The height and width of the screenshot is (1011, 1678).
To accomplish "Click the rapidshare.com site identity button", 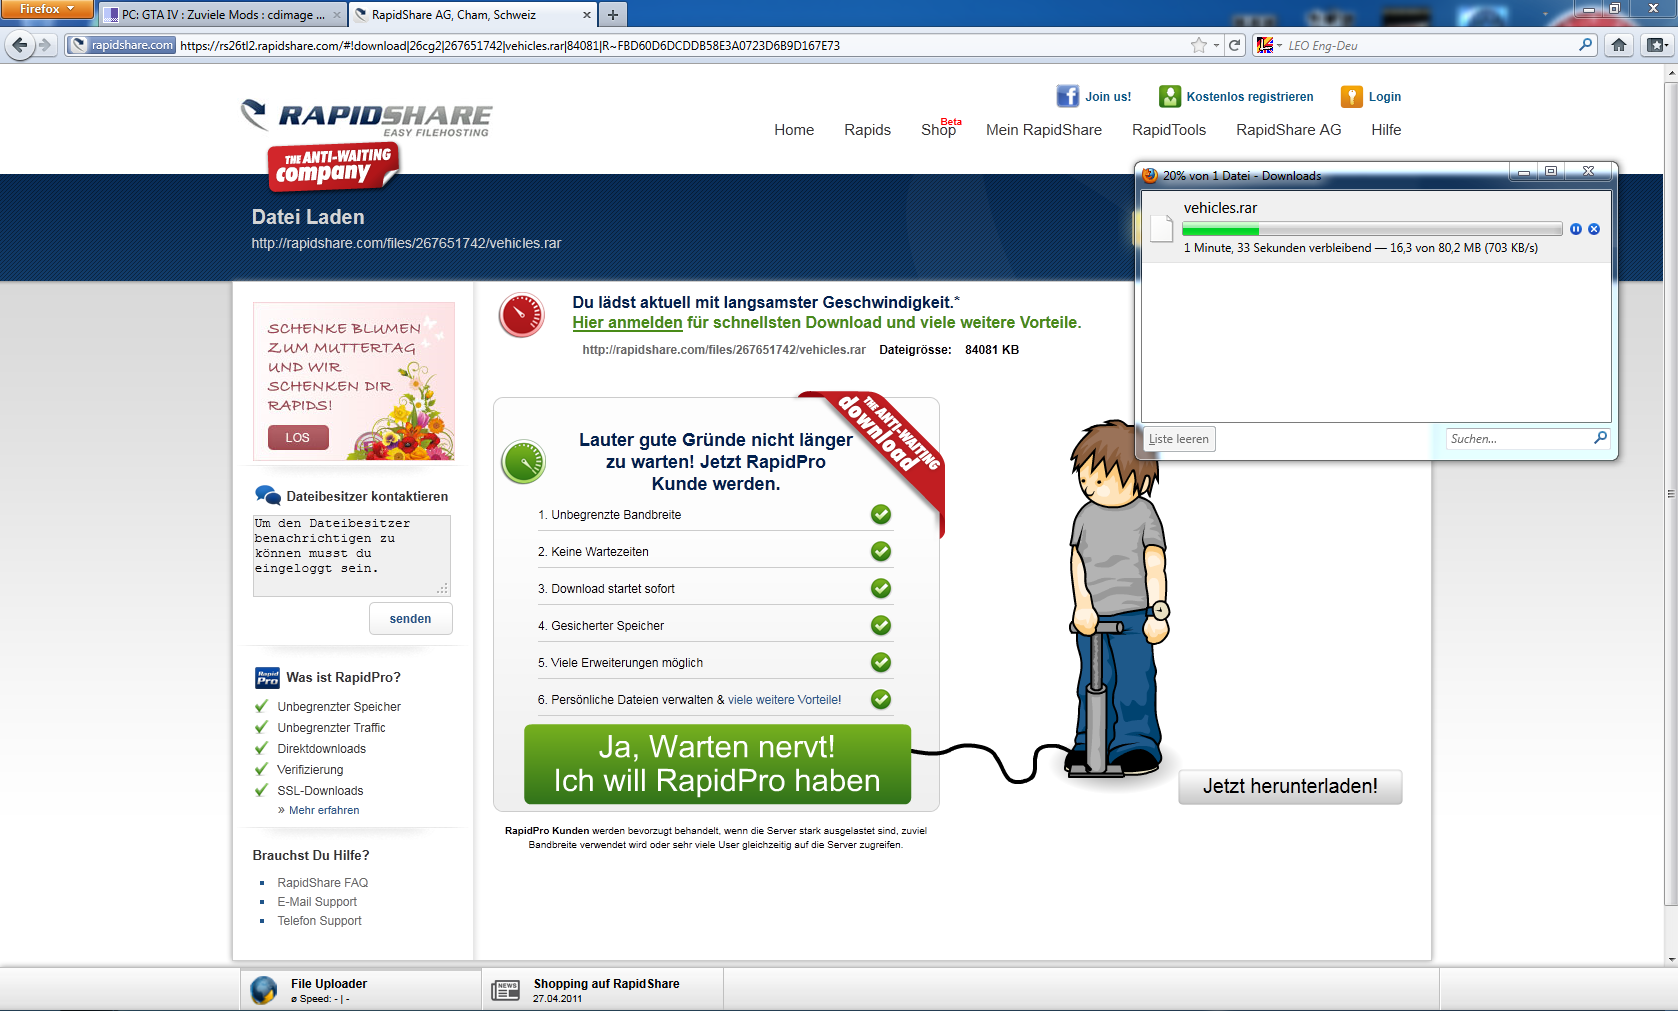I will coord(122,45).
